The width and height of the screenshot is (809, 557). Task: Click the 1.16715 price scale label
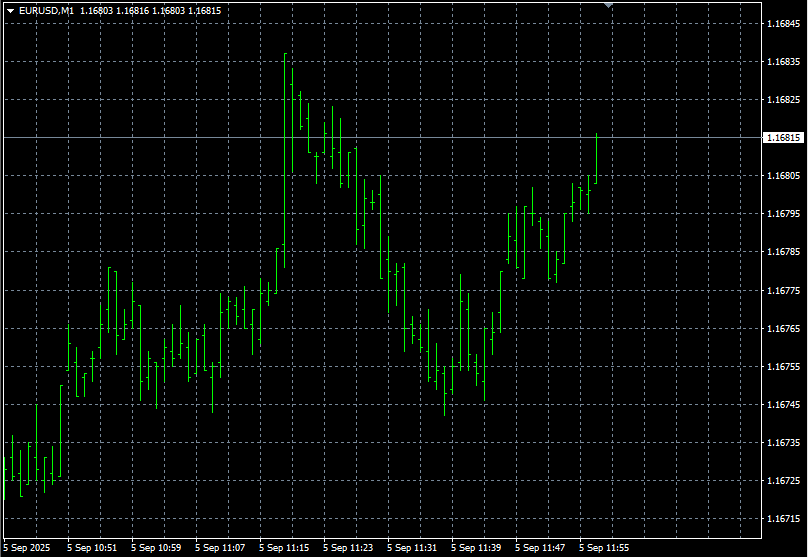point(783,519)
